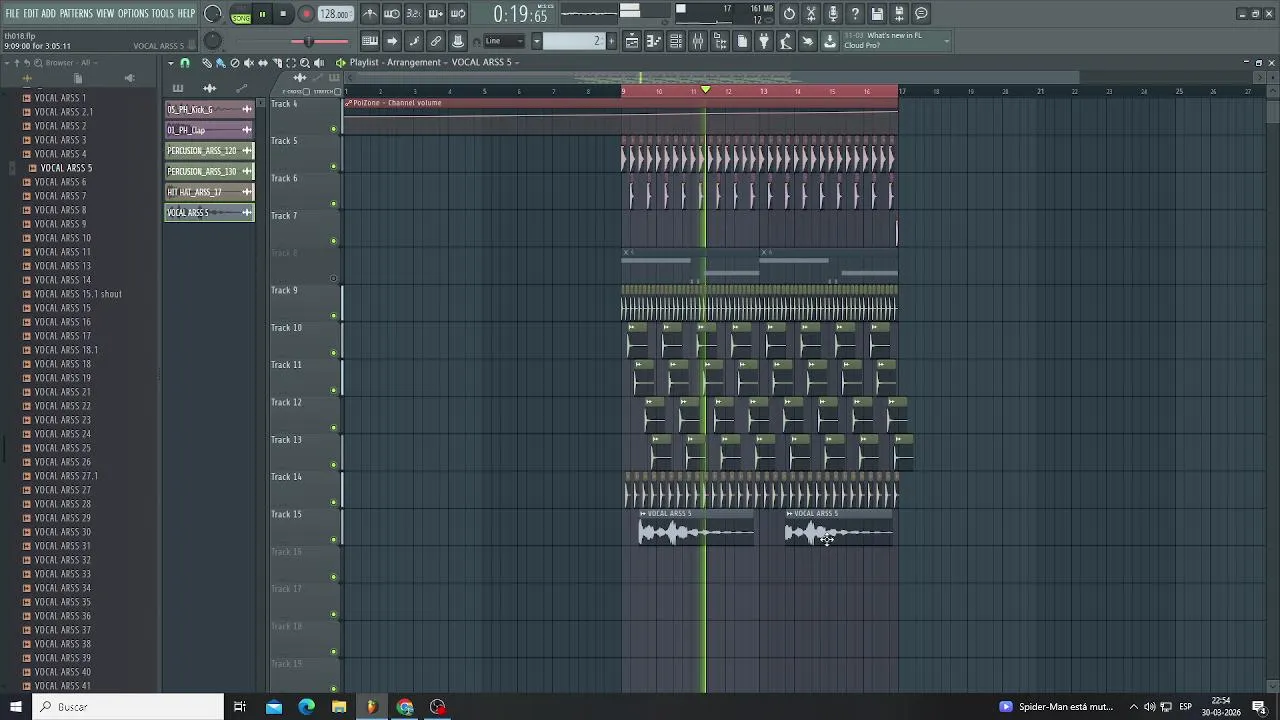Select the HIT HAT_ARSS_17 clip in picker

tap(209, 192)
